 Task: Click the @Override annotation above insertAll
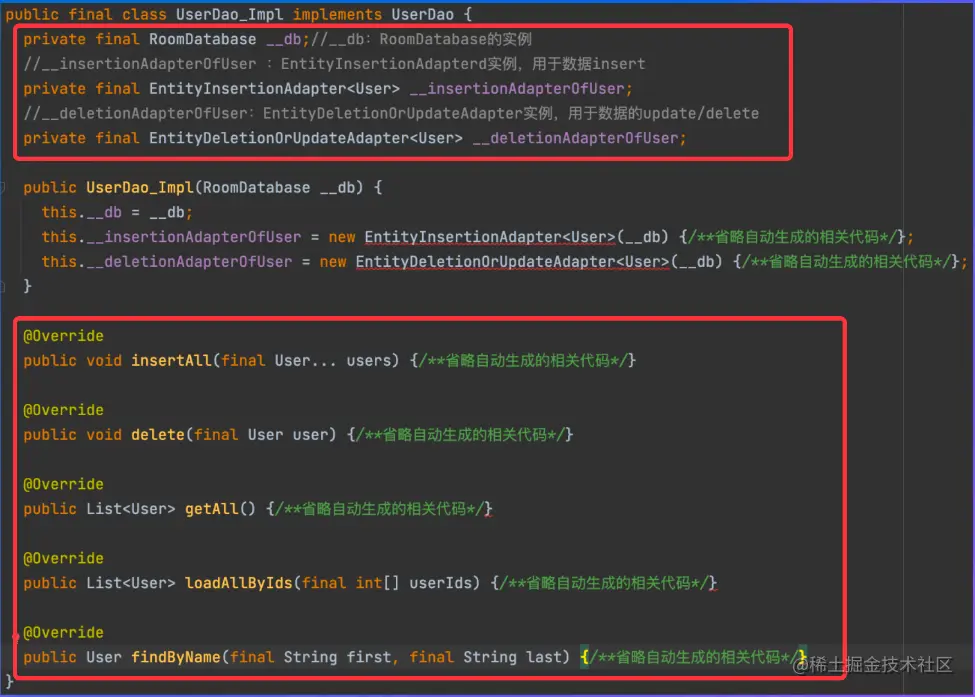pyautogui.click(x=63, y=336)
